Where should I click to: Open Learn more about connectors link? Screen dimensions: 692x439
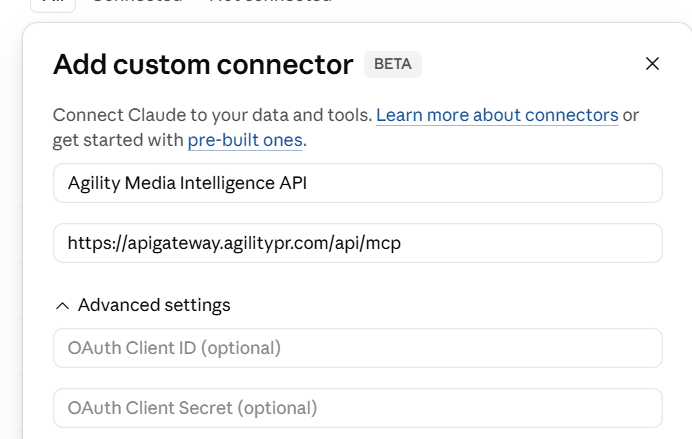click(497, 115)
